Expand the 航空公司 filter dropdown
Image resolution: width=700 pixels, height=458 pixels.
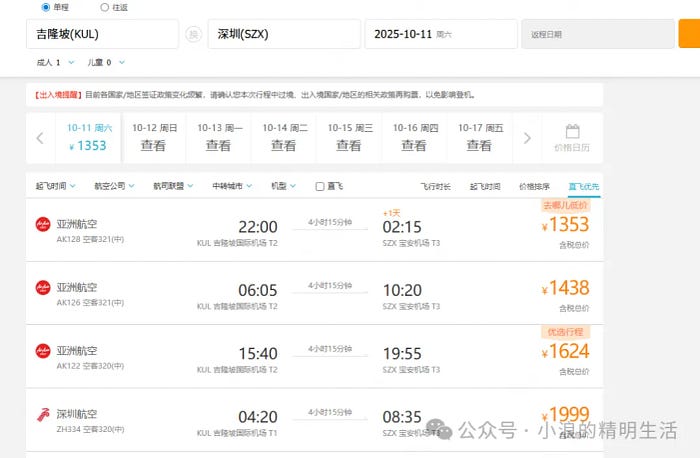(x=114, y=186)
